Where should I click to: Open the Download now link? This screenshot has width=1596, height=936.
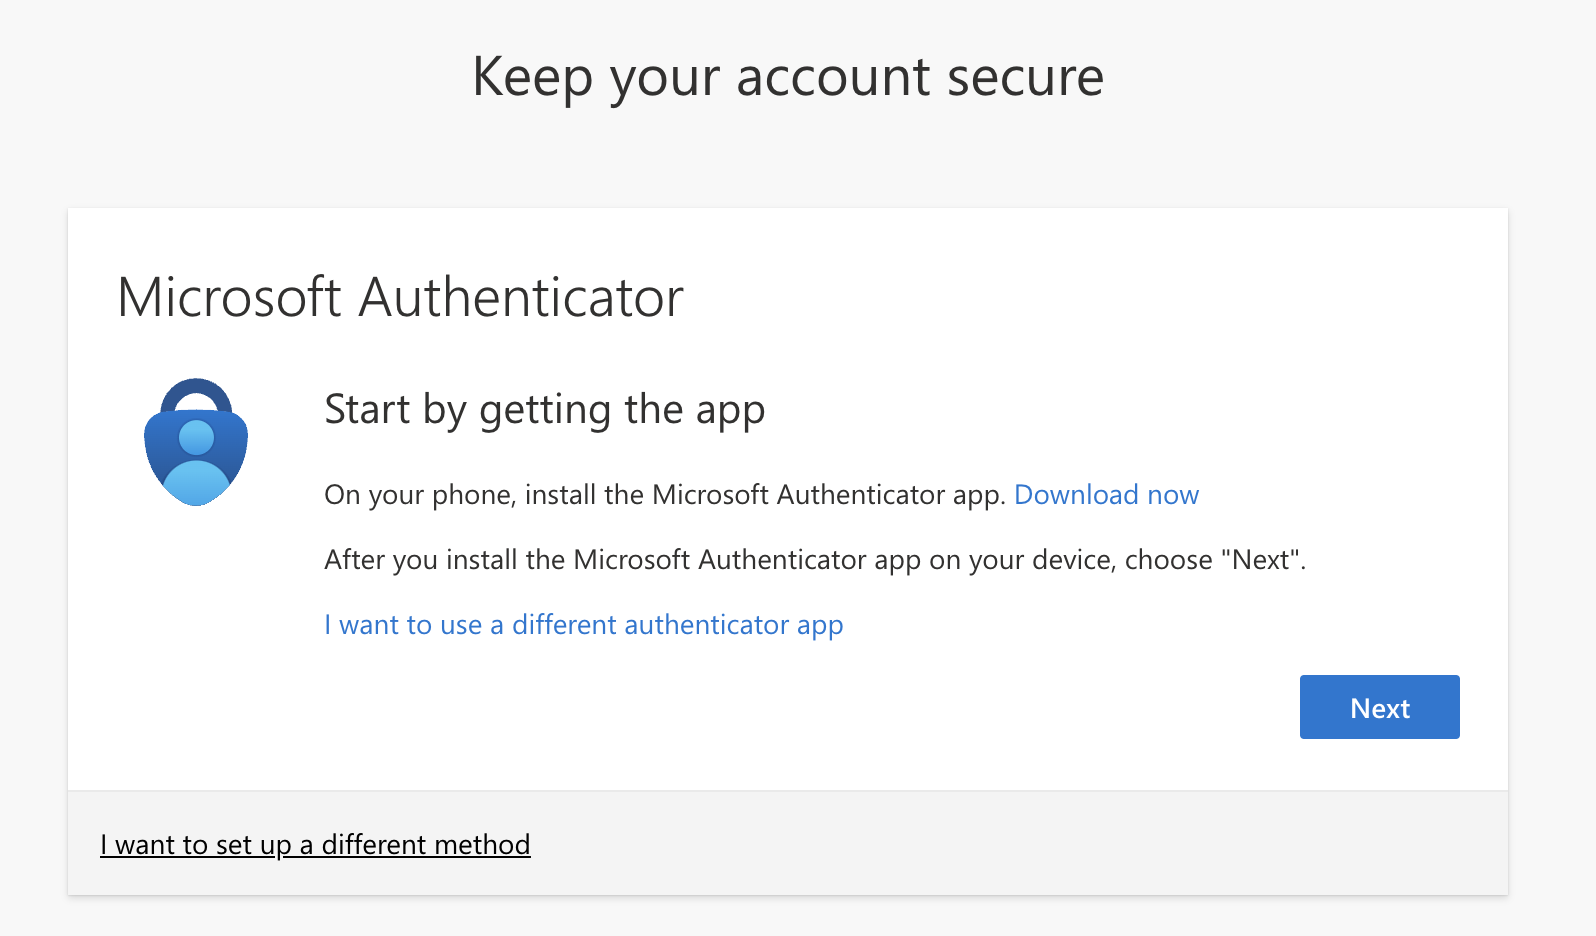click(1106, 495)
